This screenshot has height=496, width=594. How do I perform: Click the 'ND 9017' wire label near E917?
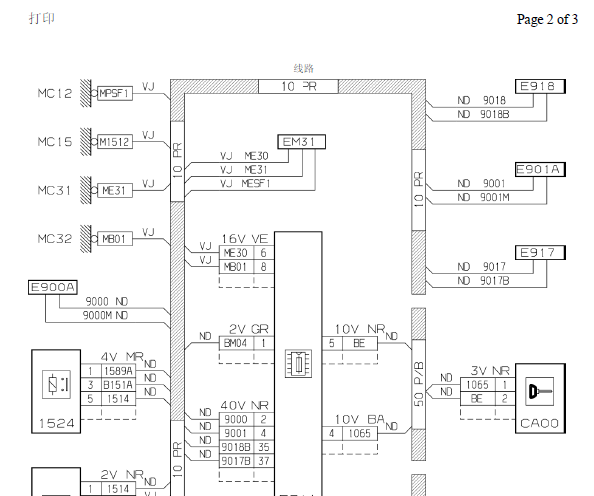pos(481,267)
